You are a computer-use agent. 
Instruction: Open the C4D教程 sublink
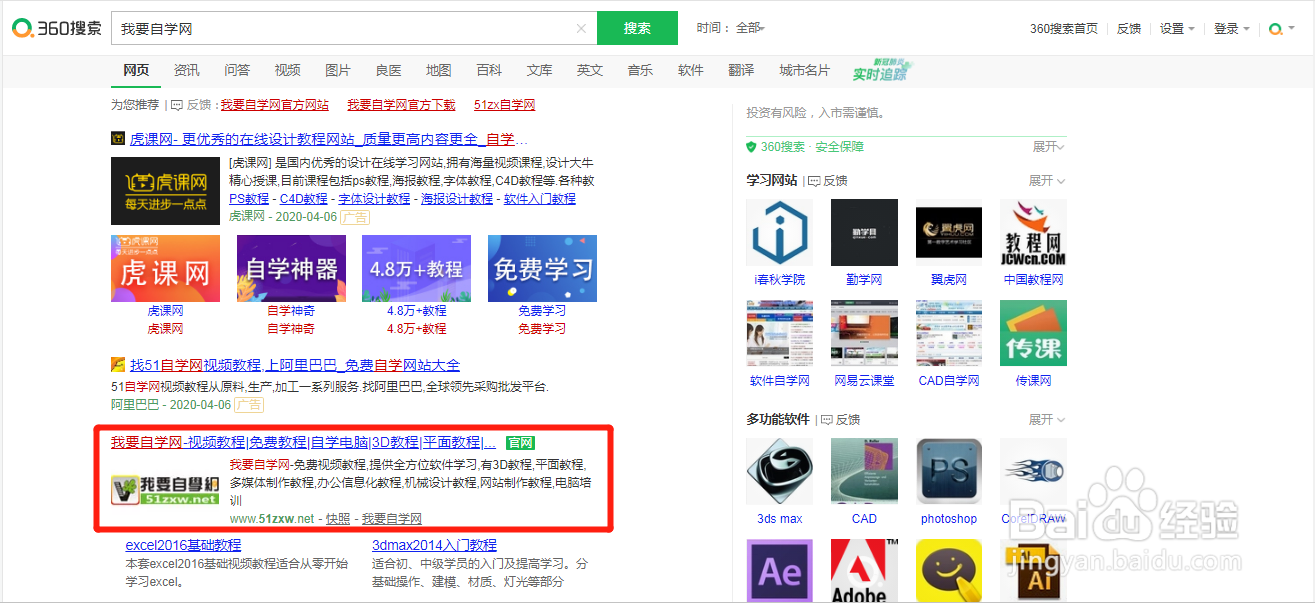tap(303, 199)
